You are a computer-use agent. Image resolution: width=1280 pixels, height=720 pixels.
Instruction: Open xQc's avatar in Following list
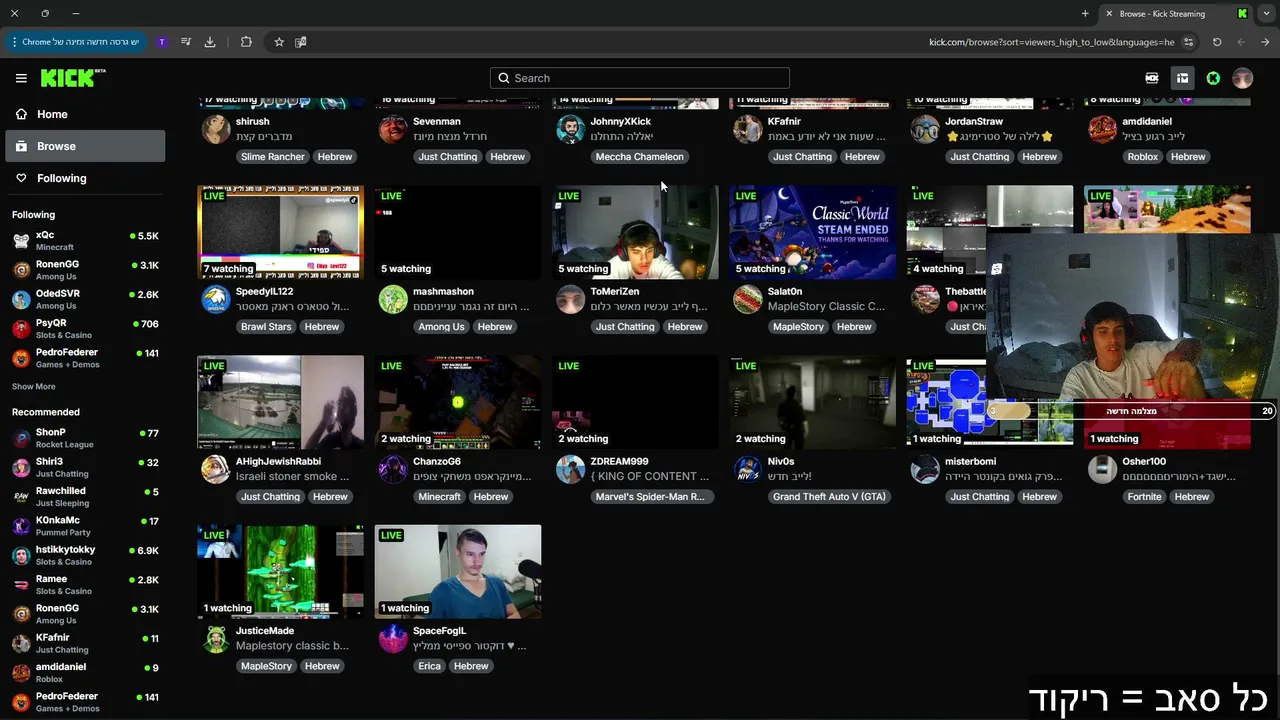pyautogui.click(x=21, y=241)
